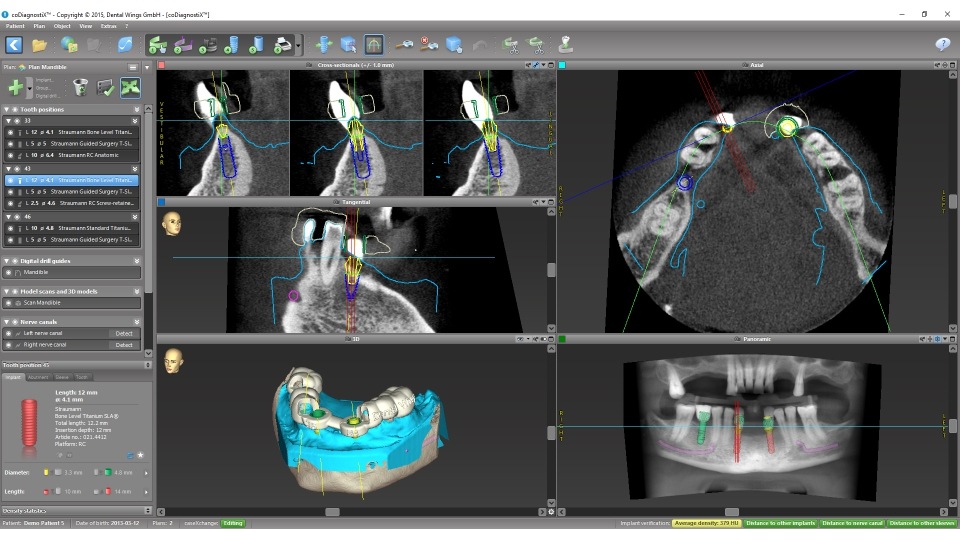Collapse tooth 33 group triangle
This screenshot has width=960, height=540.
click(x=9, y=121)
